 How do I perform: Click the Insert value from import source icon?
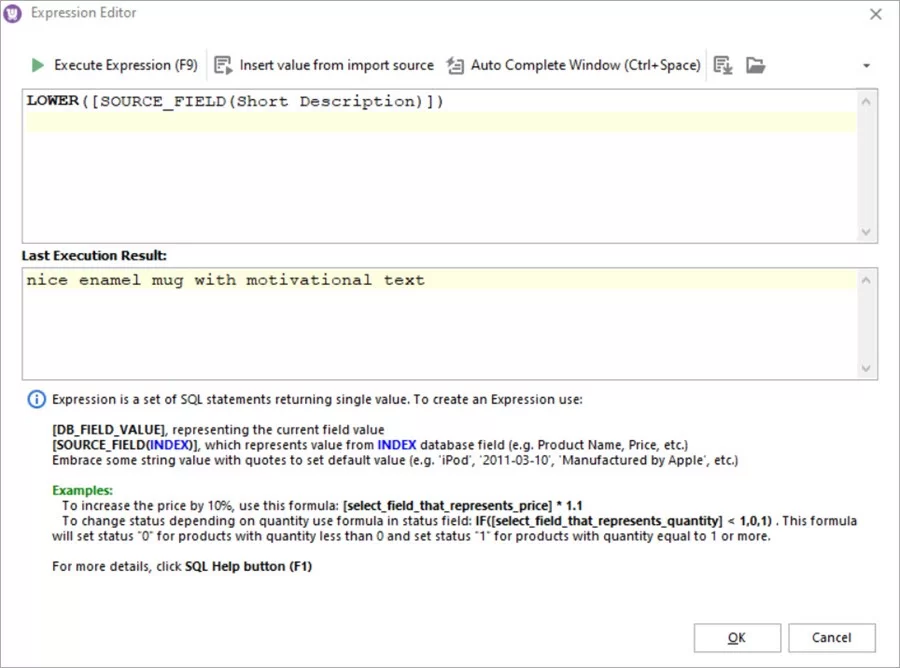tap(222, 64)
